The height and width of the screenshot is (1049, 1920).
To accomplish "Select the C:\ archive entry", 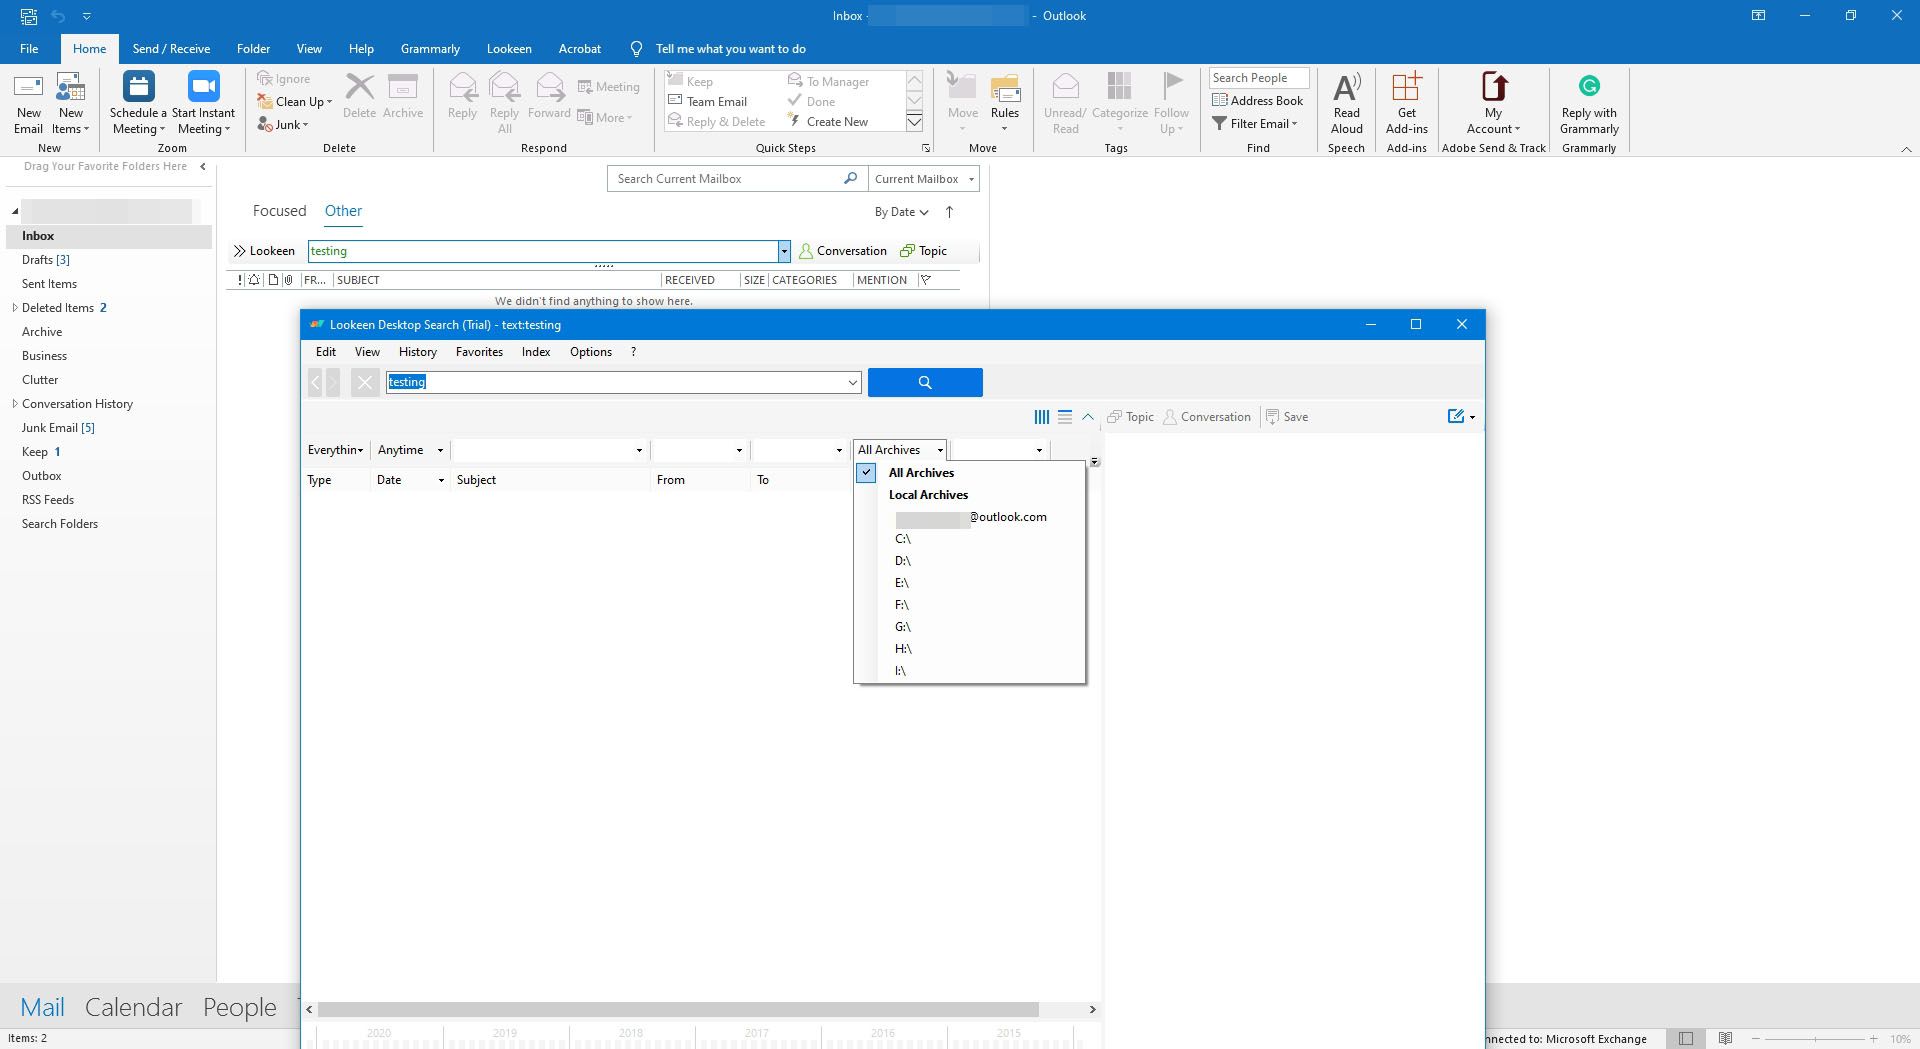I will 903,539.
